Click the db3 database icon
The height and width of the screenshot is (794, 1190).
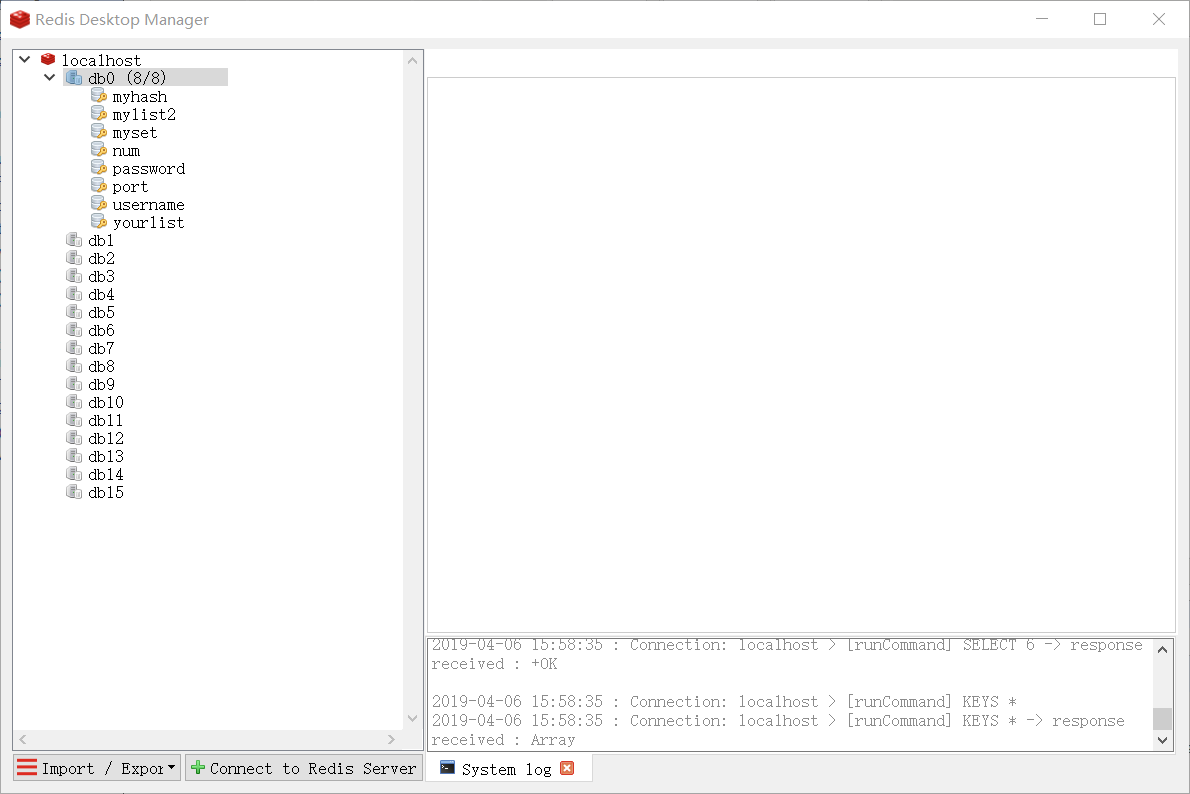coord(74,276)
